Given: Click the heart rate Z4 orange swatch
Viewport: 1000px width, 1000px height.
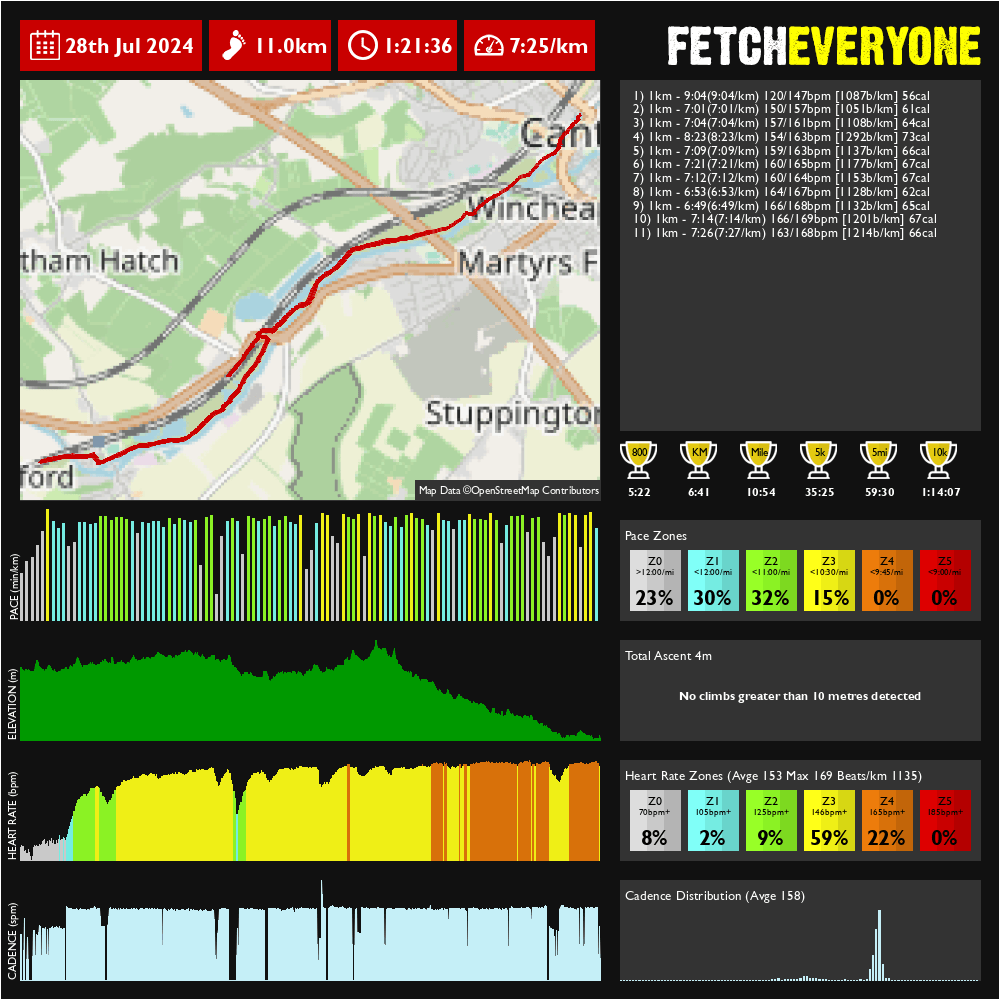Looking at the screenshot, I should [x=887, y=820].
